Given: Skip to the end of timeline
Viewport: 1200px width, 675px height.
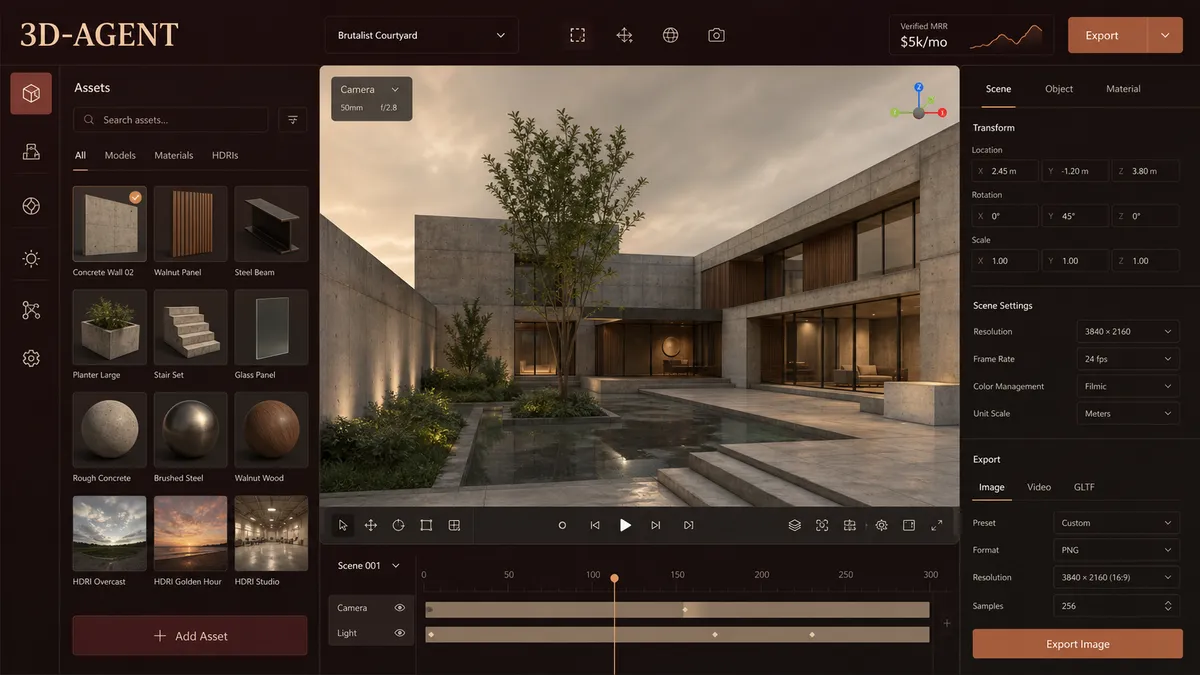Looking at the screenshot, I should coord(689,525).
